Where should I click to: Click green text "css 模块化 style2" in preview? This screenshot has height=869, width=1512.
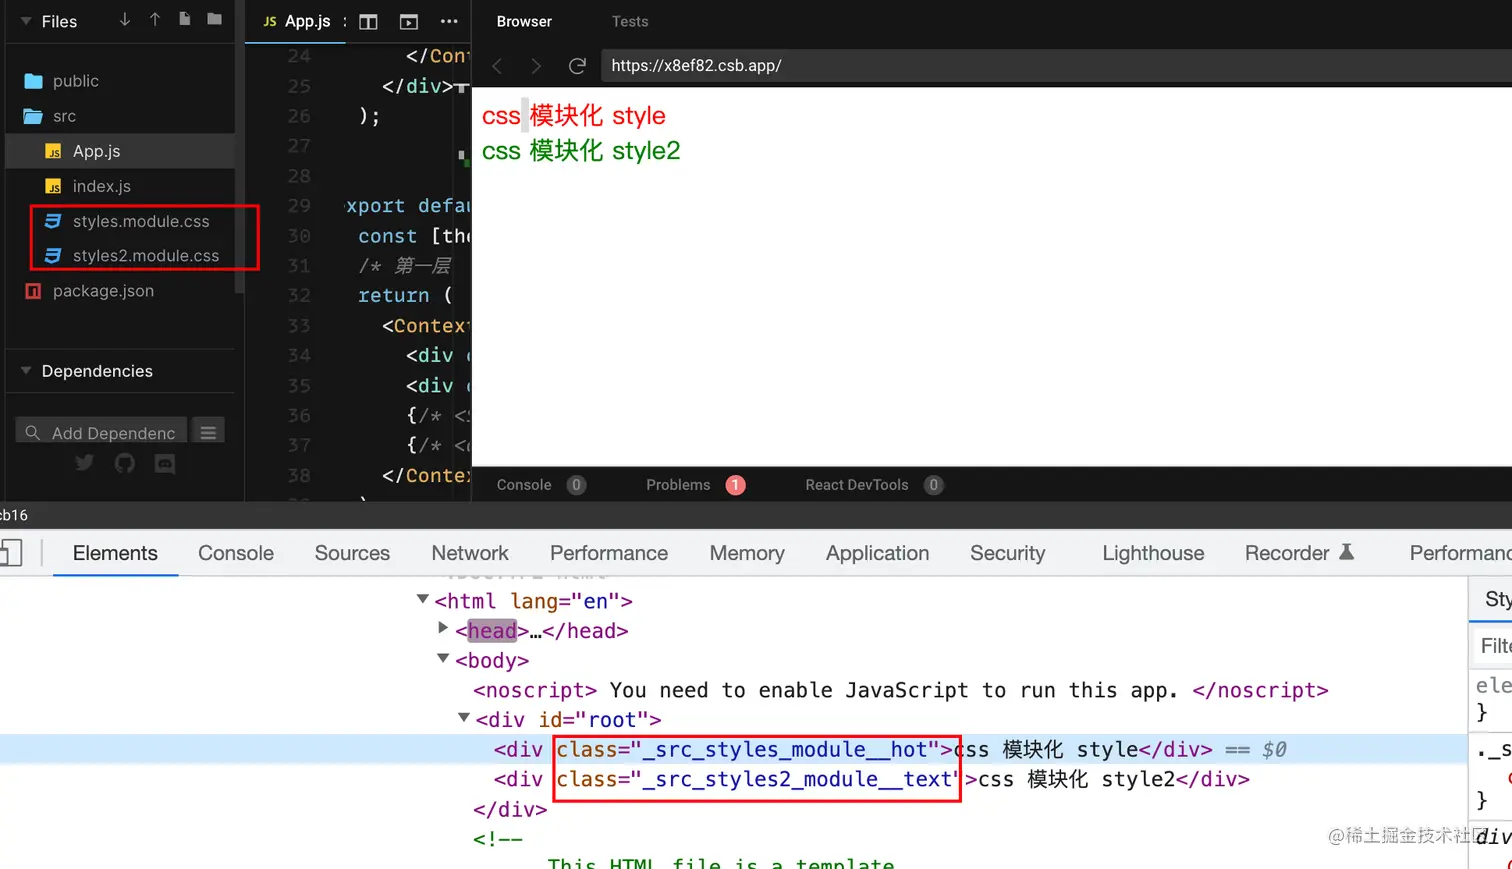581,151
